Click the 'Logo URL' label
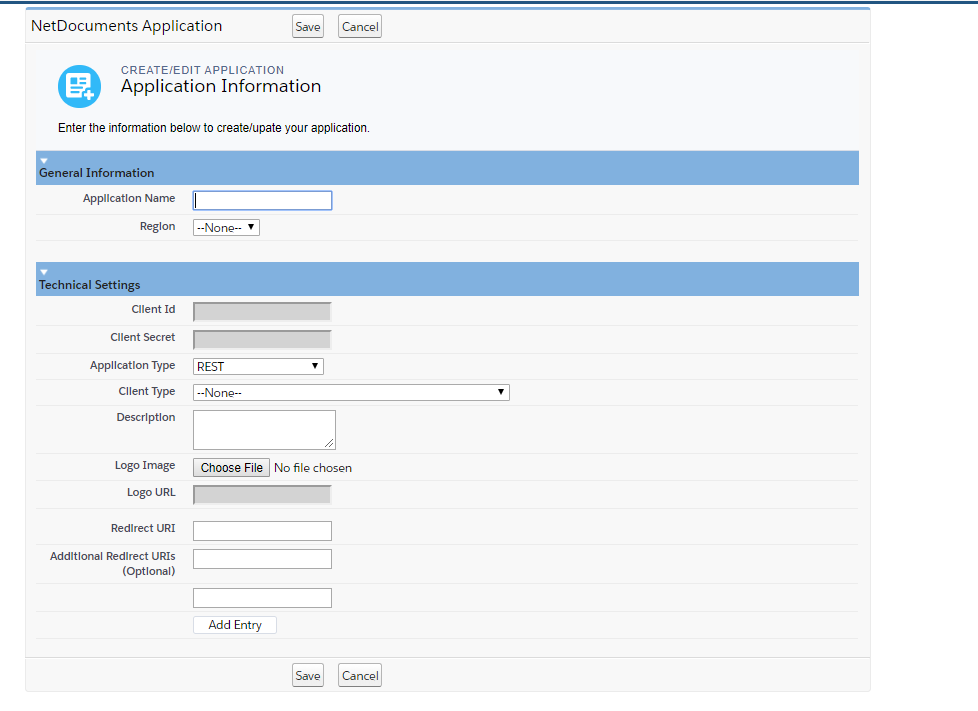Image resolution: width=978 pixels, height=711 pixels. tap(151, 493)
